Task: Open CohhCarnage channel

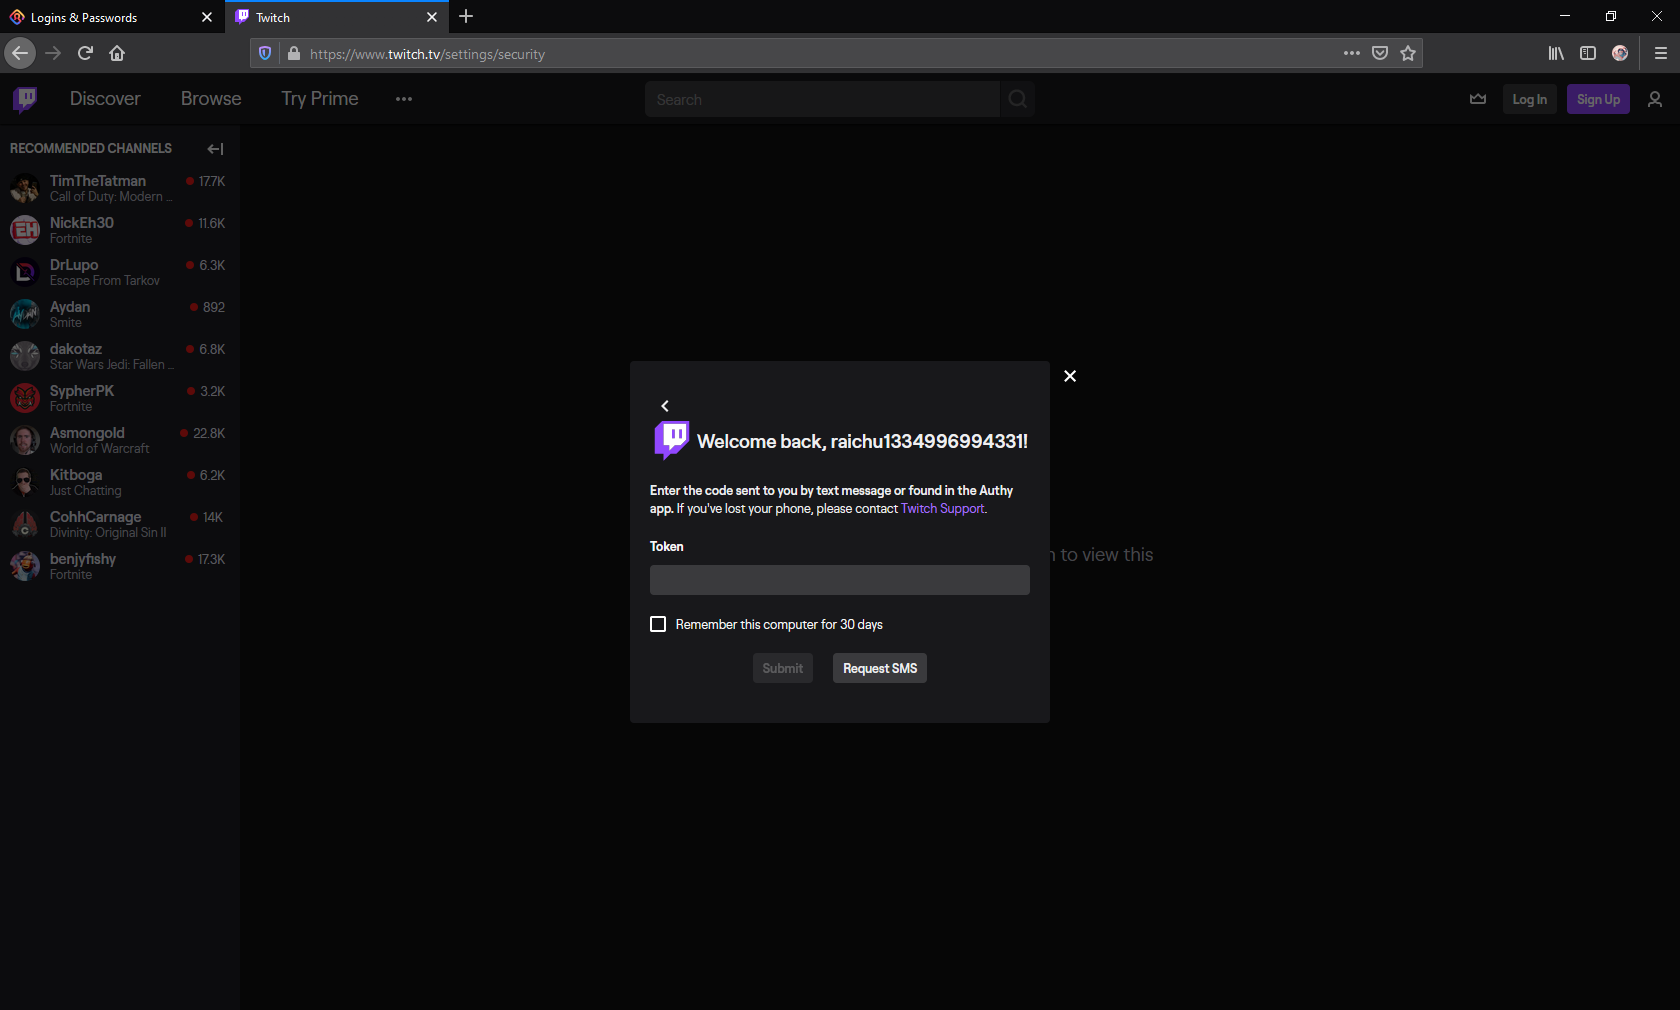Action: coord(118,524)
